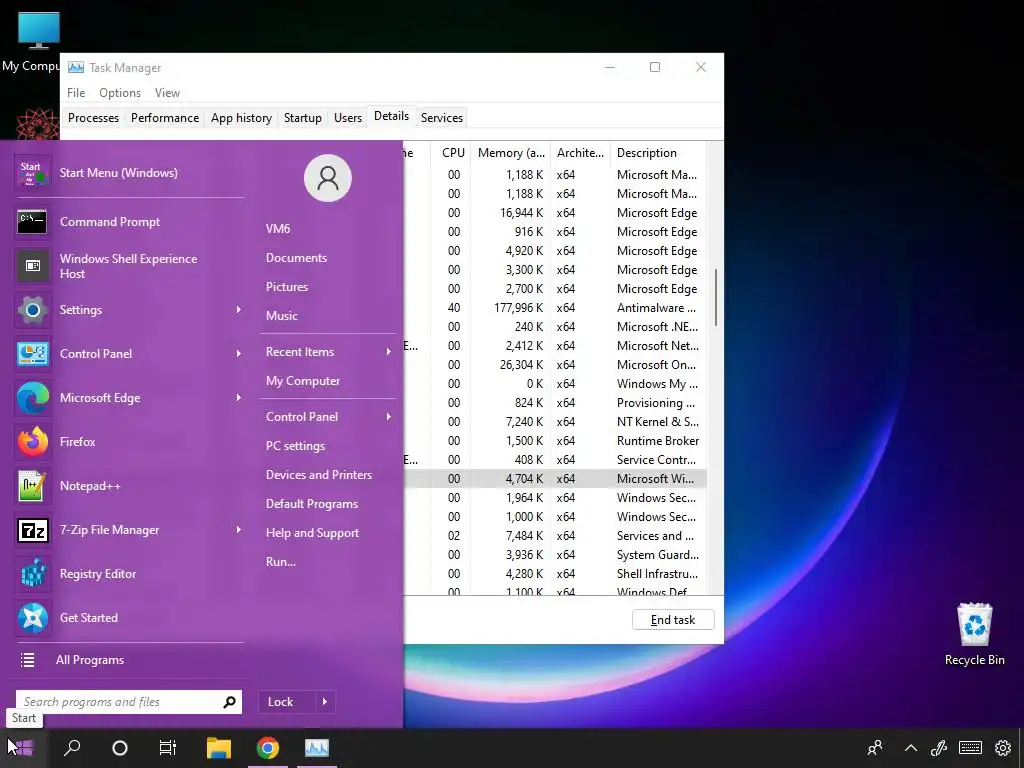Click the Task Manager vertical scrollbar thumb
The image size is (1024, 768).
(x=716, y=297)
